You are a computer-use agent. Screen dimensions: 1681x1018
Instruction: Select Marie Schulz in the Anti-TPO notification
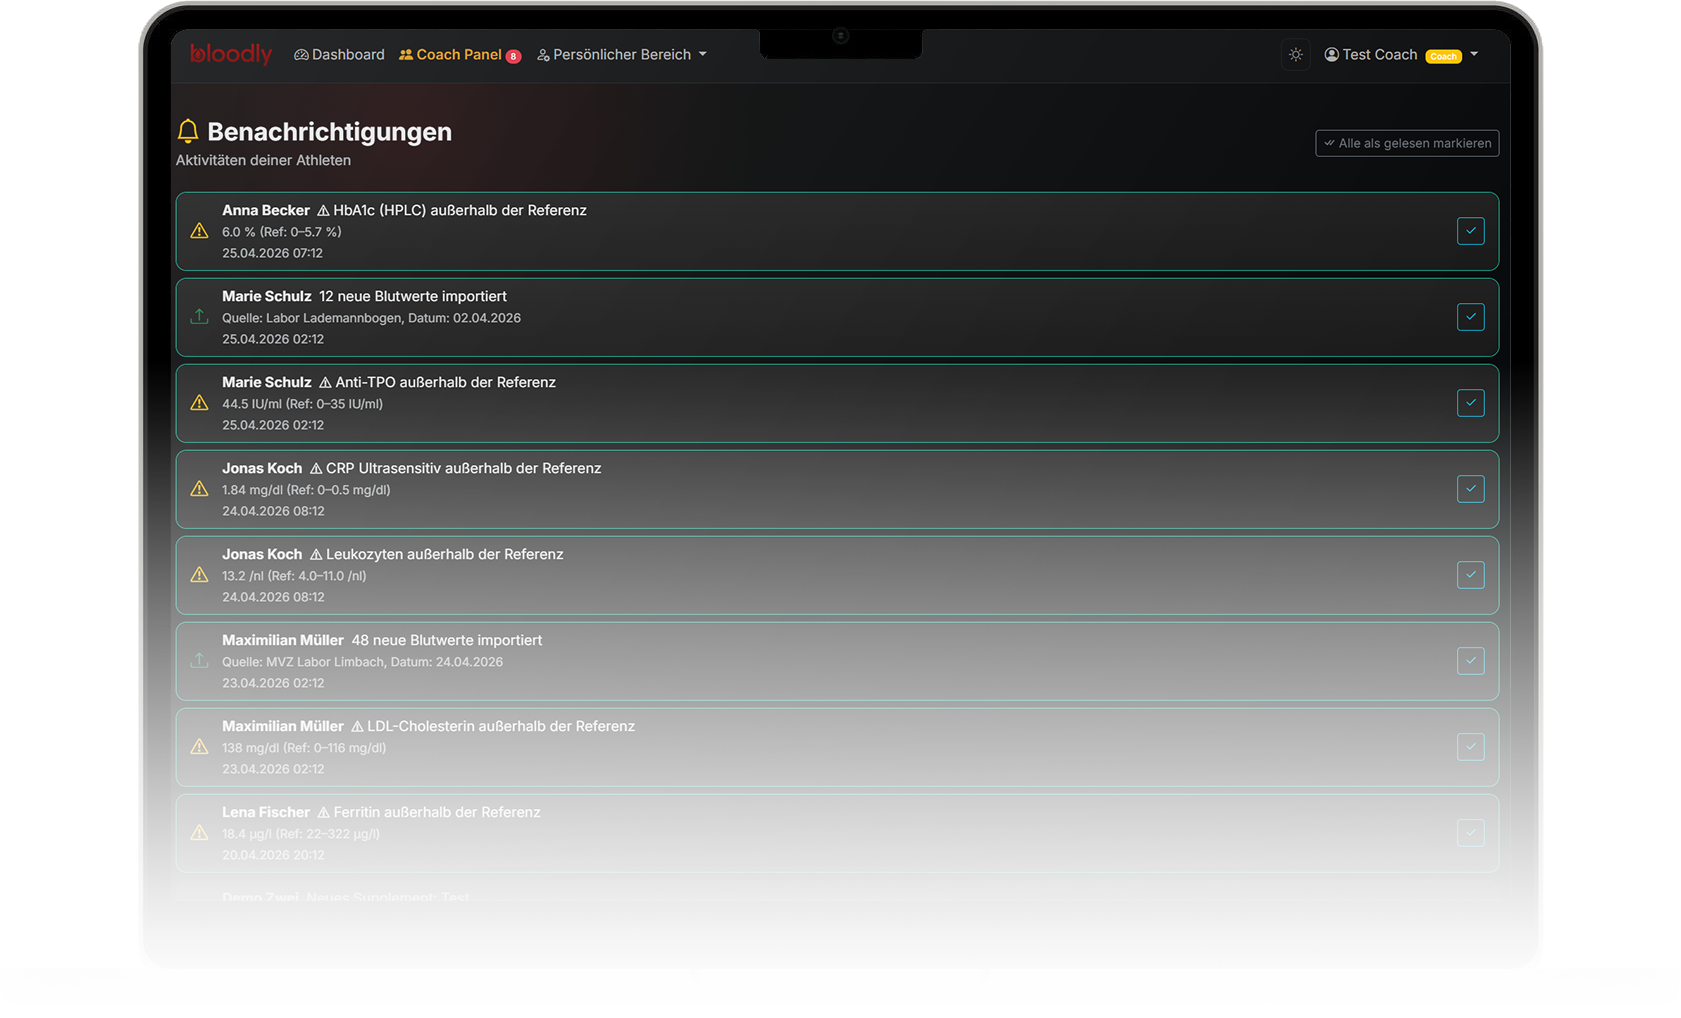(x=265, y=382)
